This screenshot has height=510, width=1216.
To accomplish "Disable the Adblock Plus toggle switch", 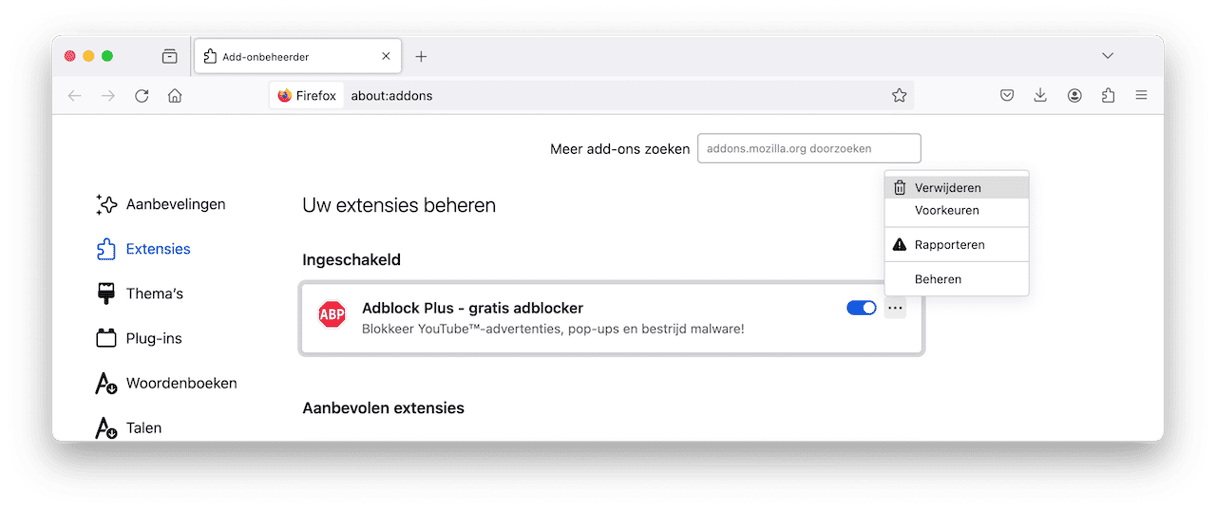I will [861, 308].
